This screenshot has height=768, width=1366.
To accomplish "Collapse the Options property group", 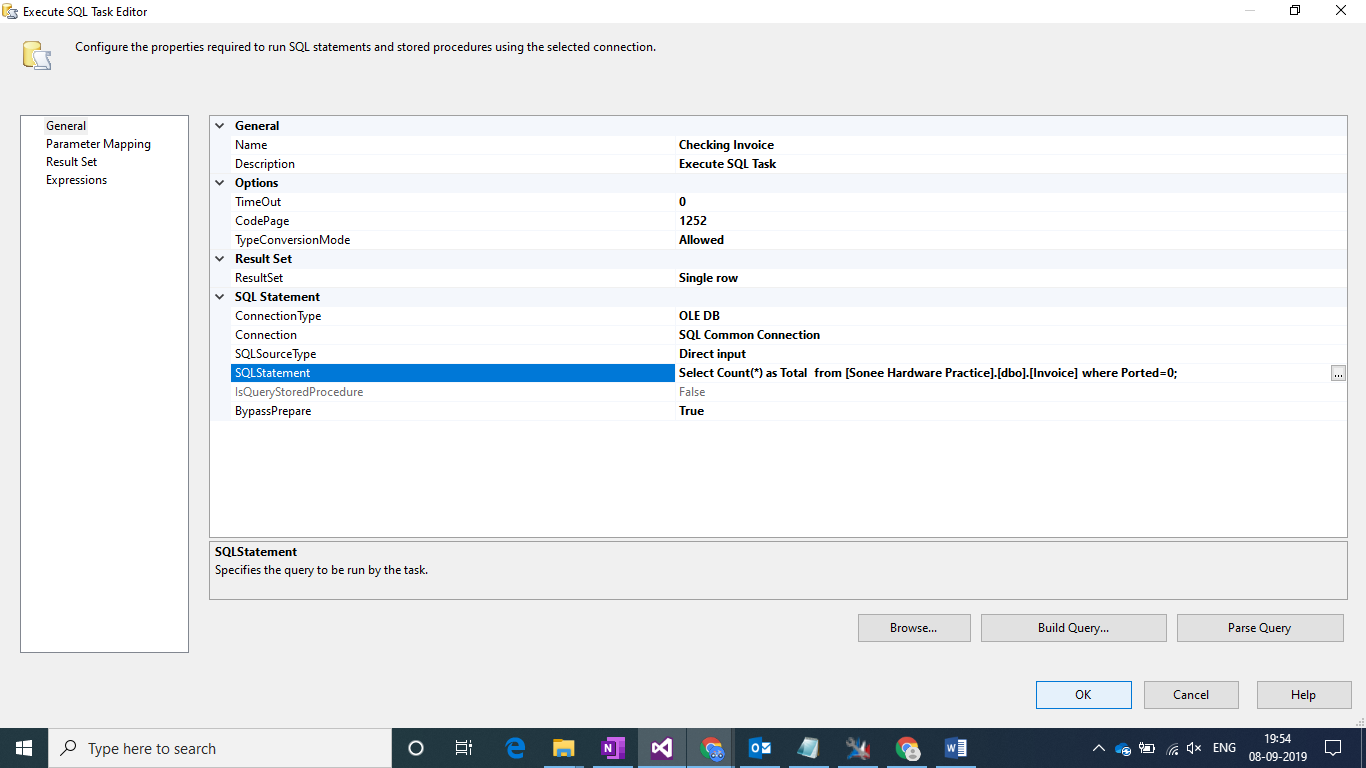I will [220, 183].
